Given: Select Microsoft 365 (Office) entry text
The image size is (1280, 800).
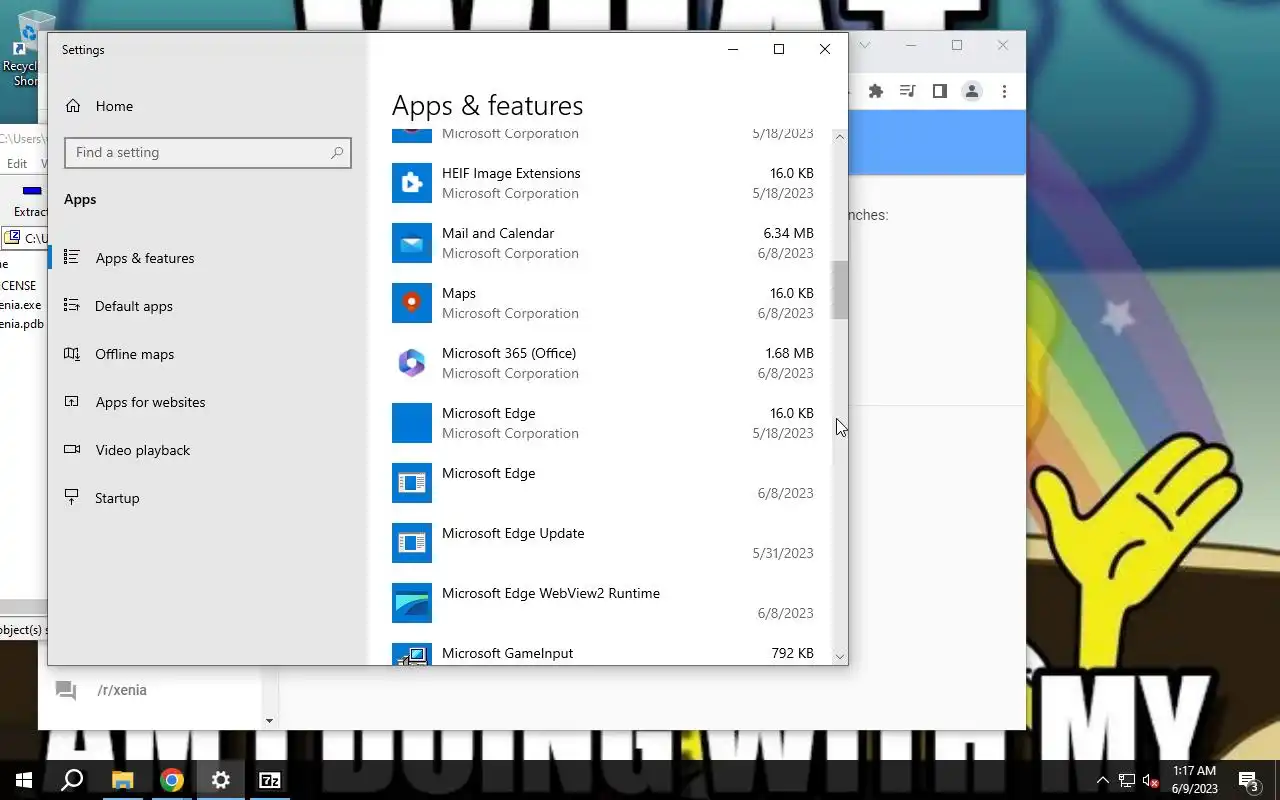Looking at the screenshot, I should pyautogui.click(x=509, y=353).
